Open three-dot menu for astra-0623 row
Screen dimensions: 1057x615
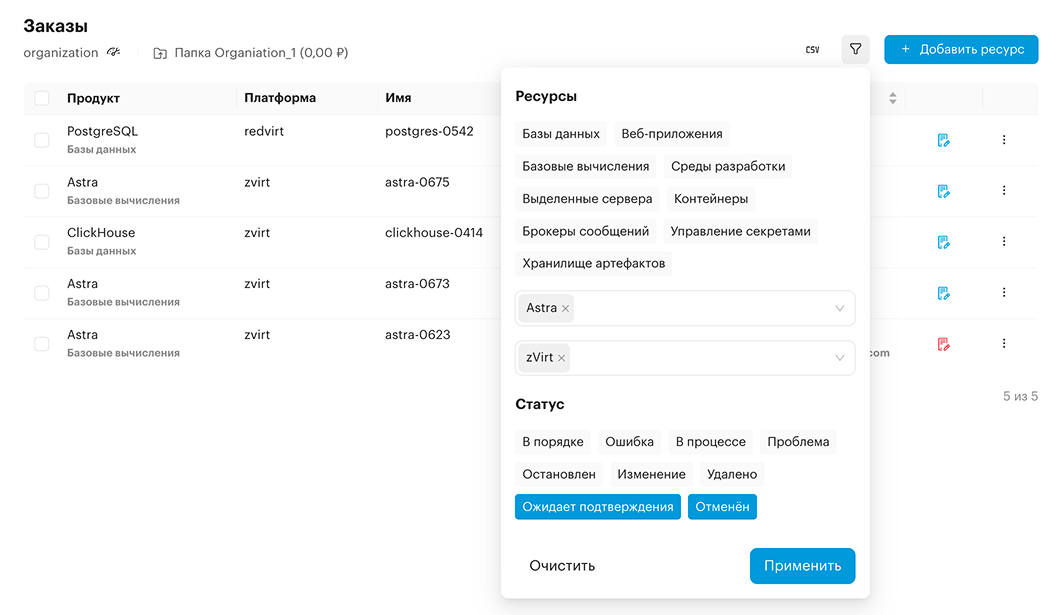coord(1004,343)
